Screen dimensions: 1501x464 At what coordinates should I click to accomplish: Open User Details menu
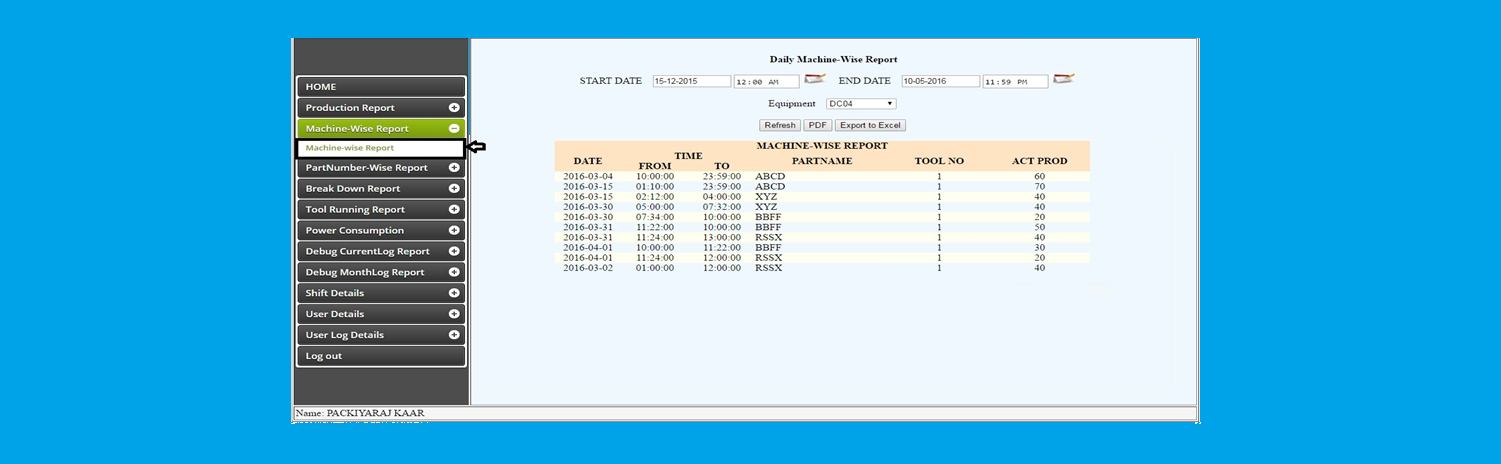click(381, 314)
